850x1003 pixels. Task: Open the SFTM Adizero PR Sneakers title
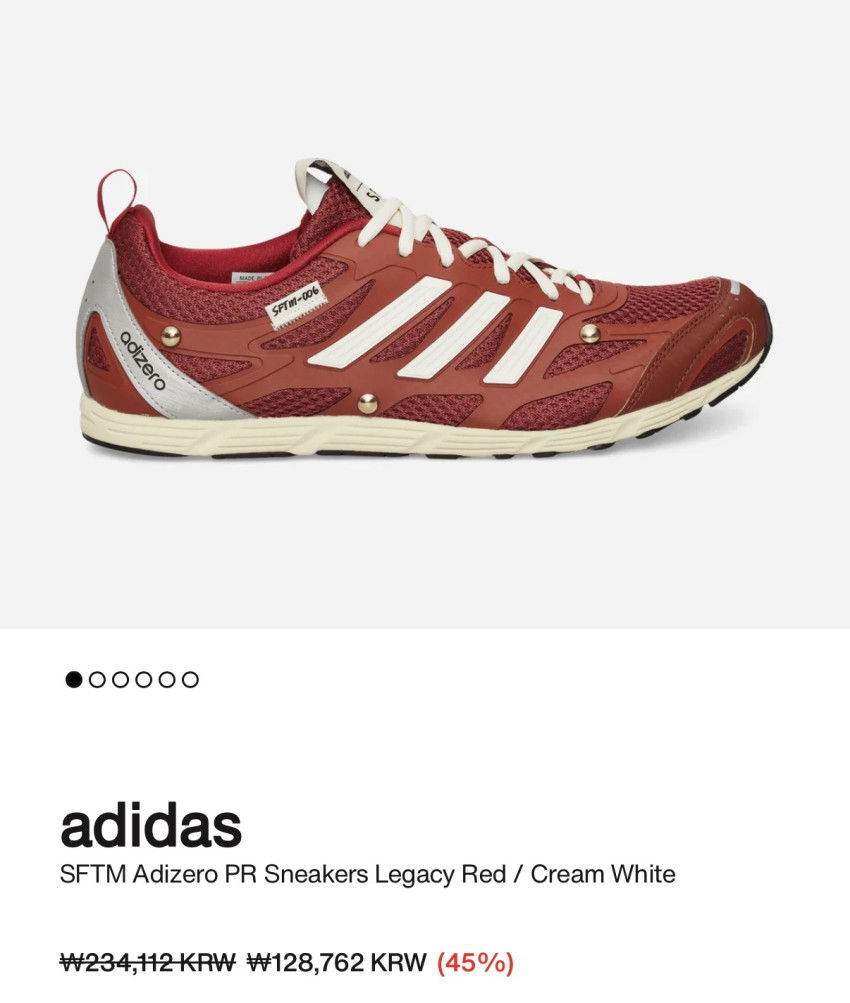(367, 874)
